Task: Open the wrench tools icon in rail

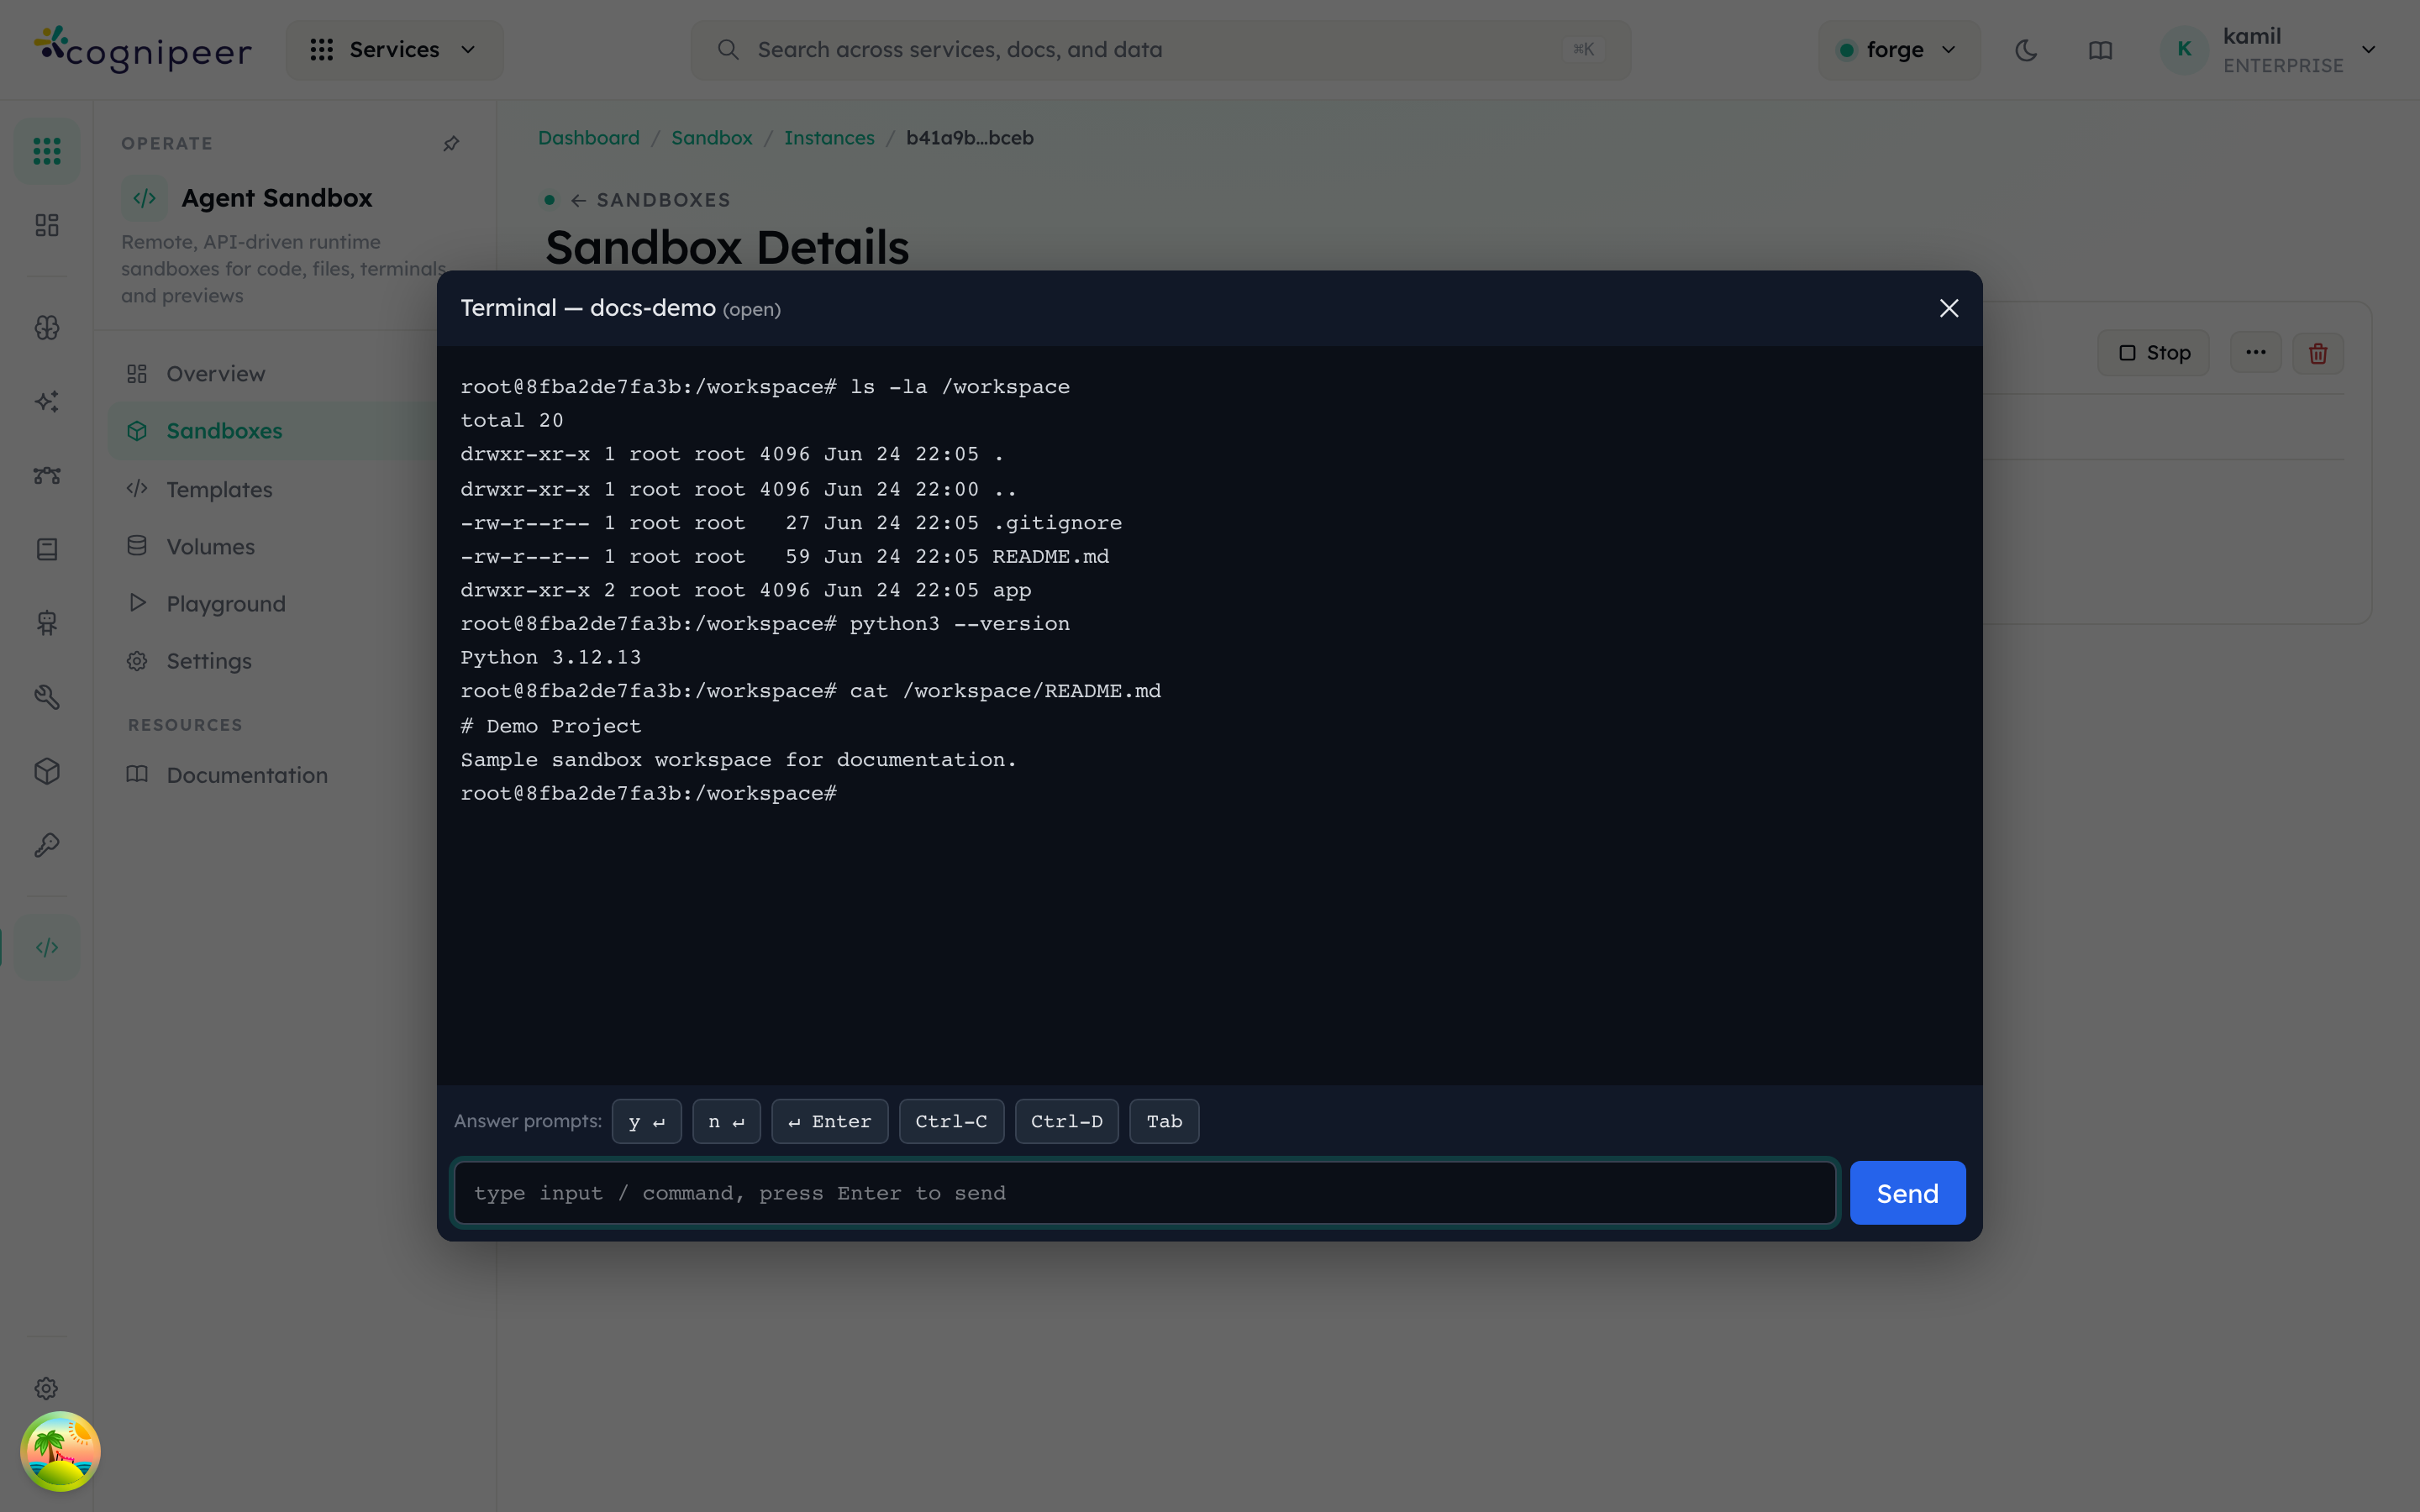Action: point(47,697)
